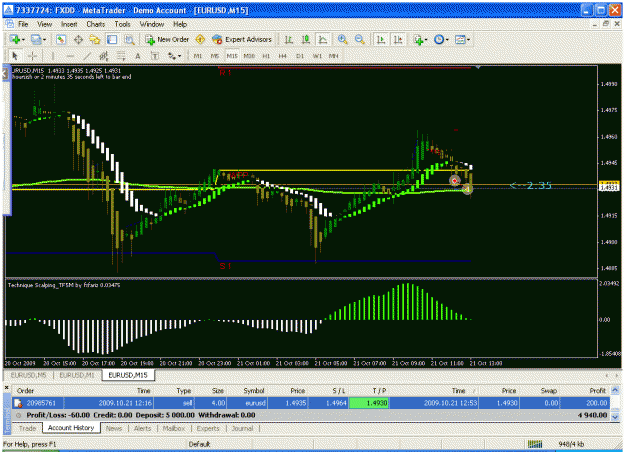
Task: Switch chart to W1 timeframe
Action: [317, 56]
